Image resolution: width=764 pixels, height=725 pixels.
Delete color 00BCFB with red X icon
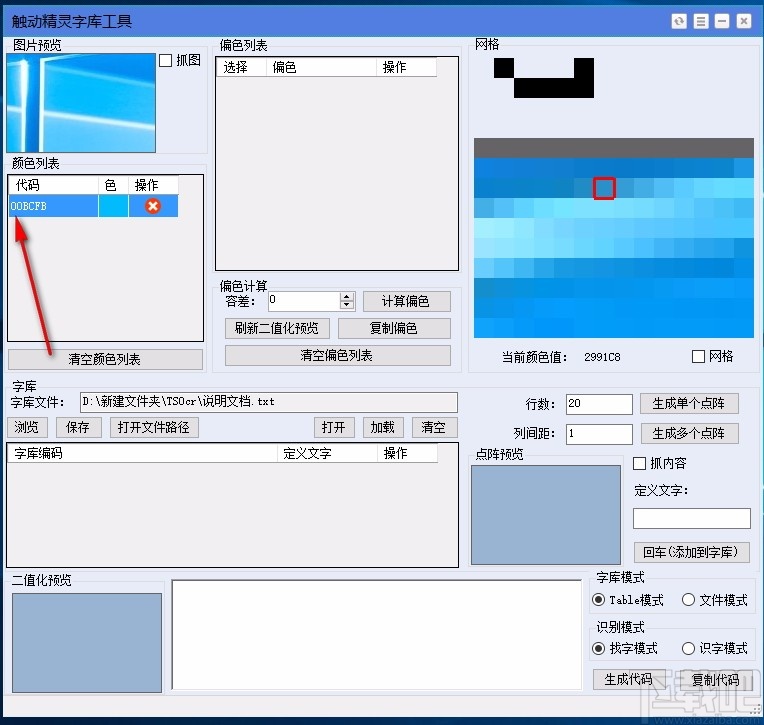(x=153, y=206)
